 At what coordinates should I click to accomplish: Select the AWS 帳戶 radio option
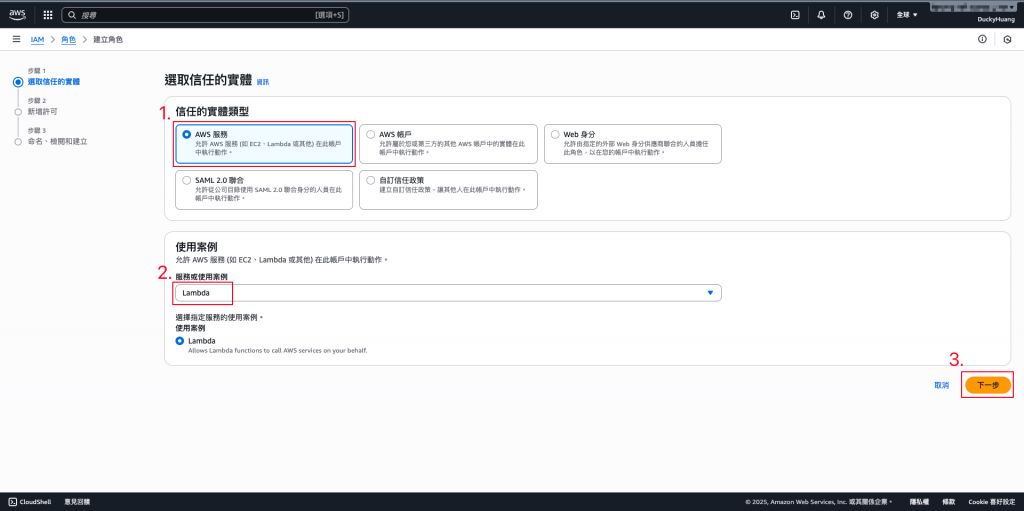(371, 134)
